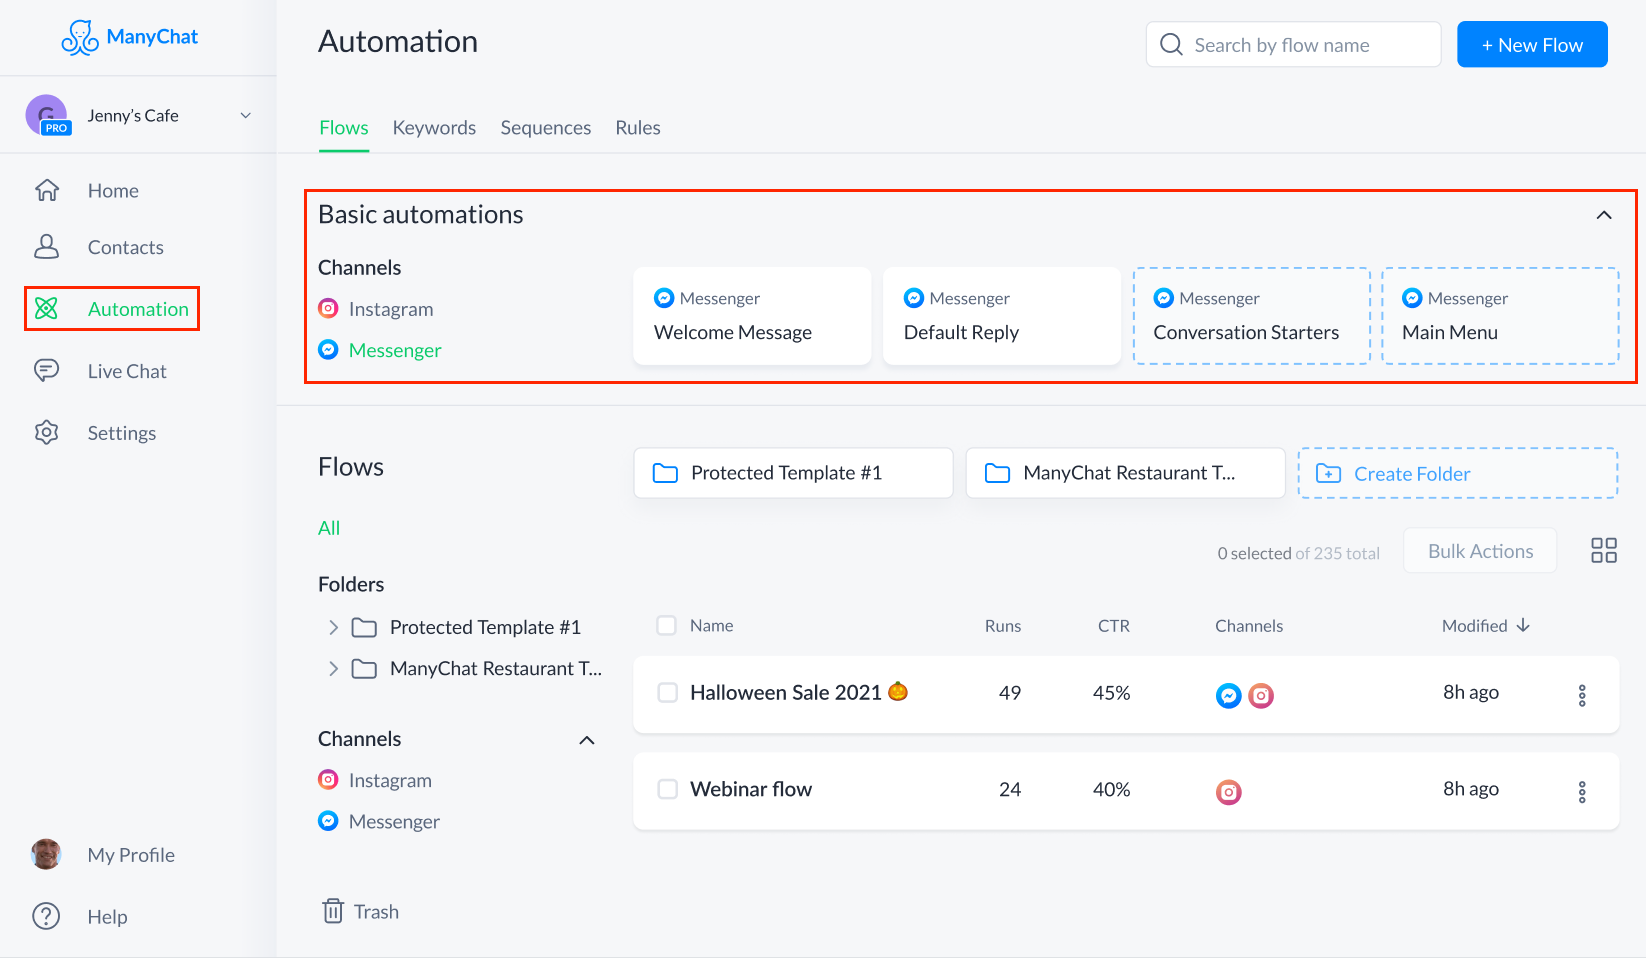Select All flows filter

point(329,528)
